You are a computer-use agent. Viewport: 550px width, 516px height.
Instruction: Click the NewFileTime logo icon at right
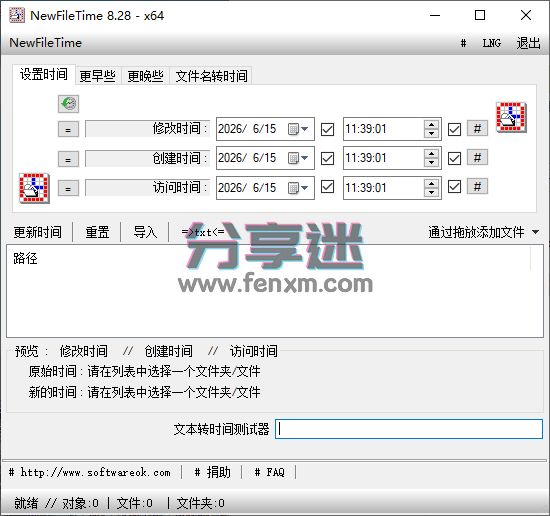point(511,117)
